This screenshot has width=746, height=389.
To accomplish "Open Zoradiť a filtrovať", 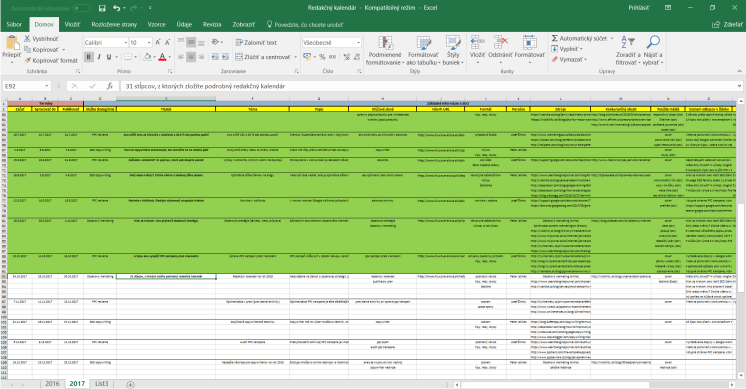I will 628,50.
